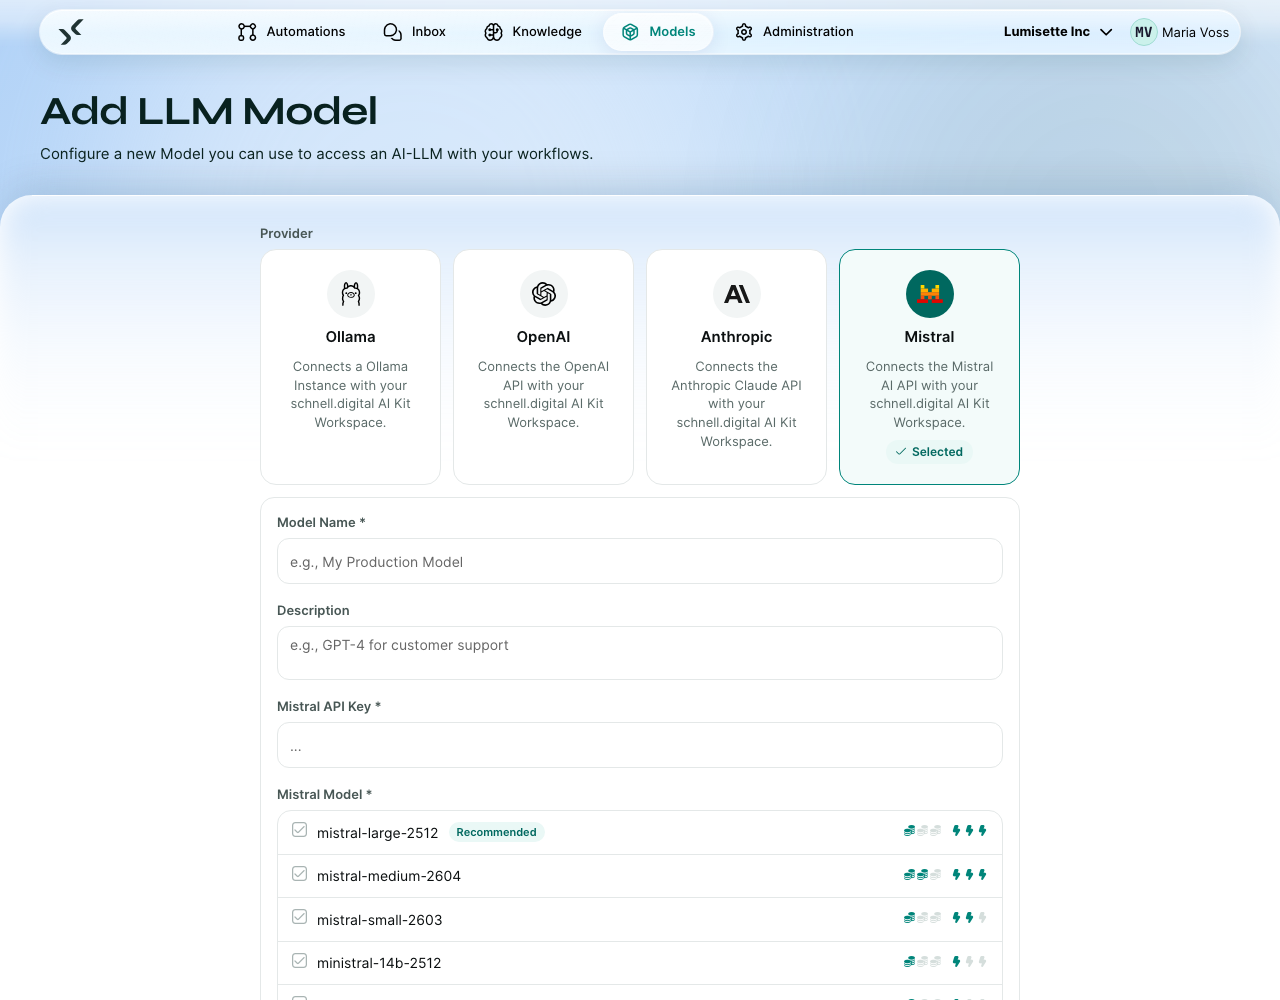Select the Anthropic provider card title
The height and width of the screenshot is (1000, 1280).
tap(737, 337)
